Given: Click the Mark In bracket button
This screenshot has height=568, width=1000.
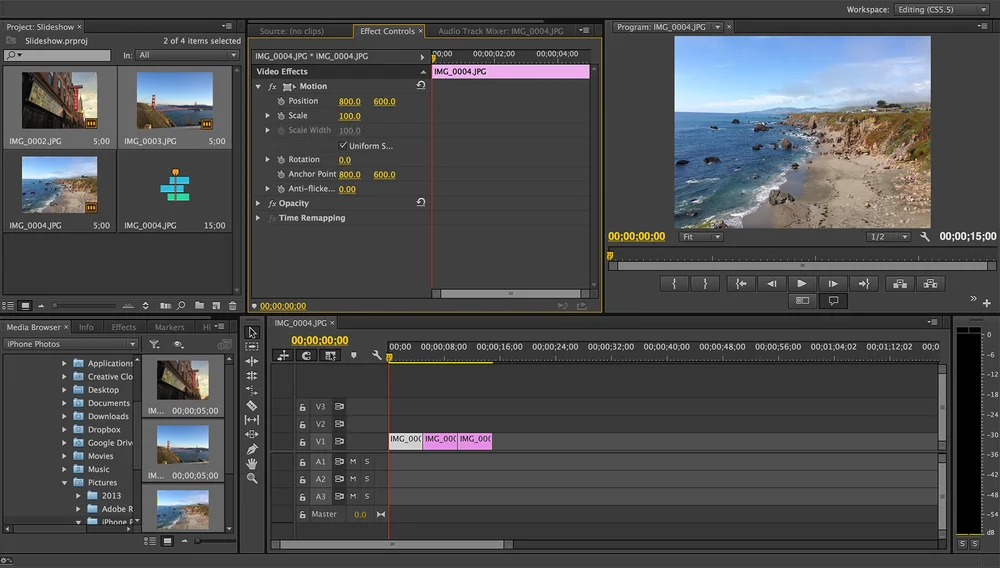Looking at the screenshot, I should (674, 284).
